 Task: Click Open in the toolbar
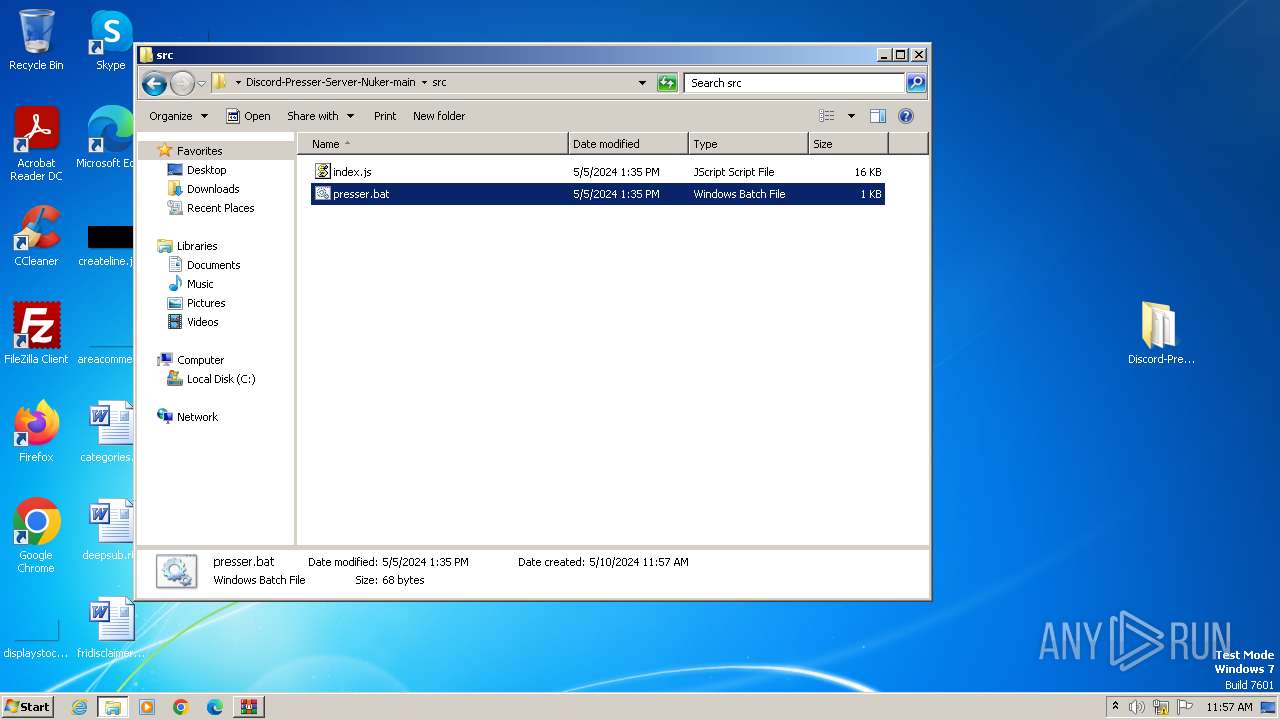tap(248, 116)
